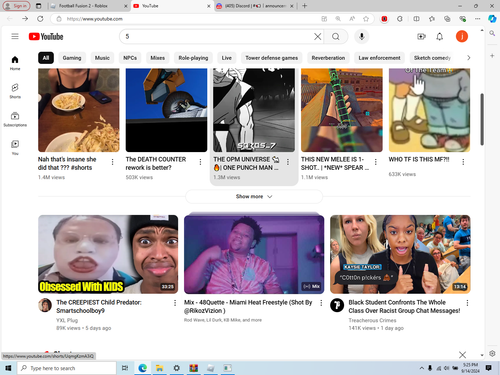The height and width of the screenshot is (375, 500).
Task: Click the browser refresh button
Action: click(40, 19)
